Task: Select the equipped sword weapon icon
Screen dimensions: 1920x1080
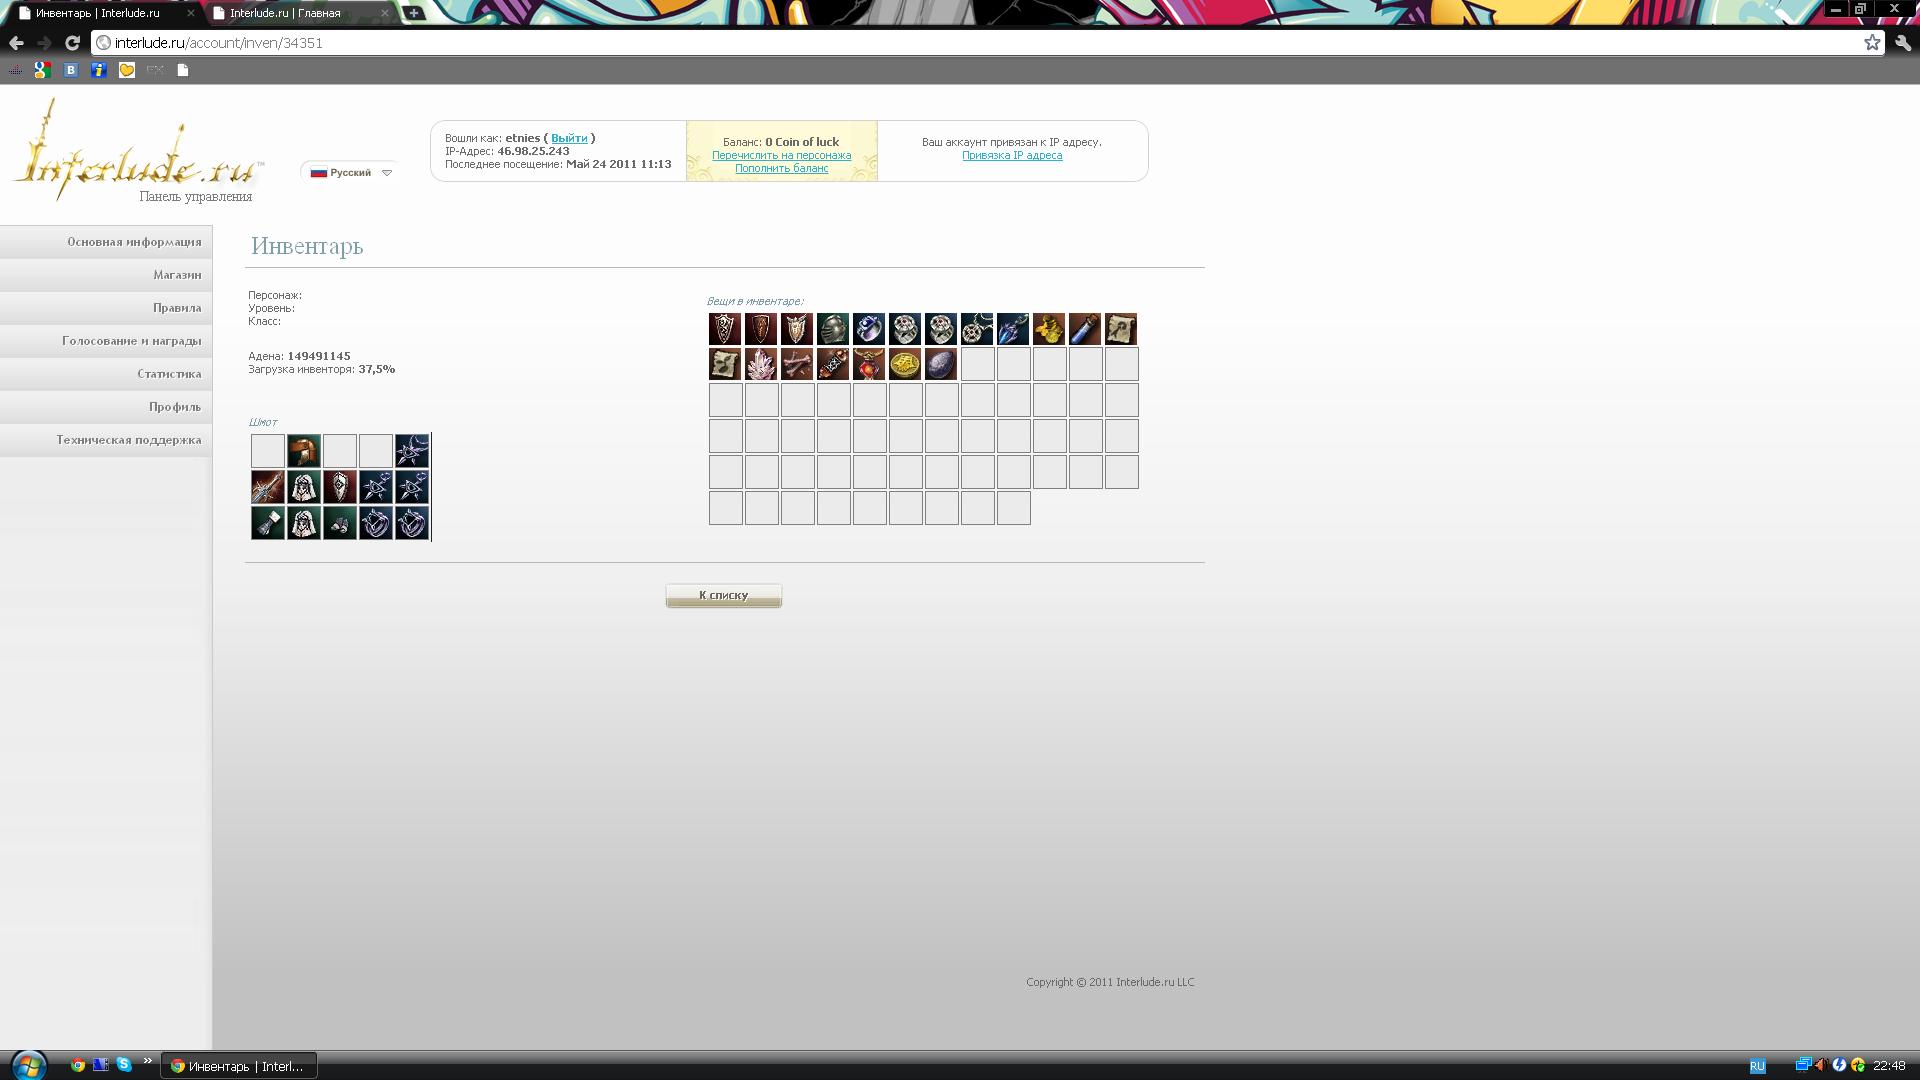Action: coord(267,487)
